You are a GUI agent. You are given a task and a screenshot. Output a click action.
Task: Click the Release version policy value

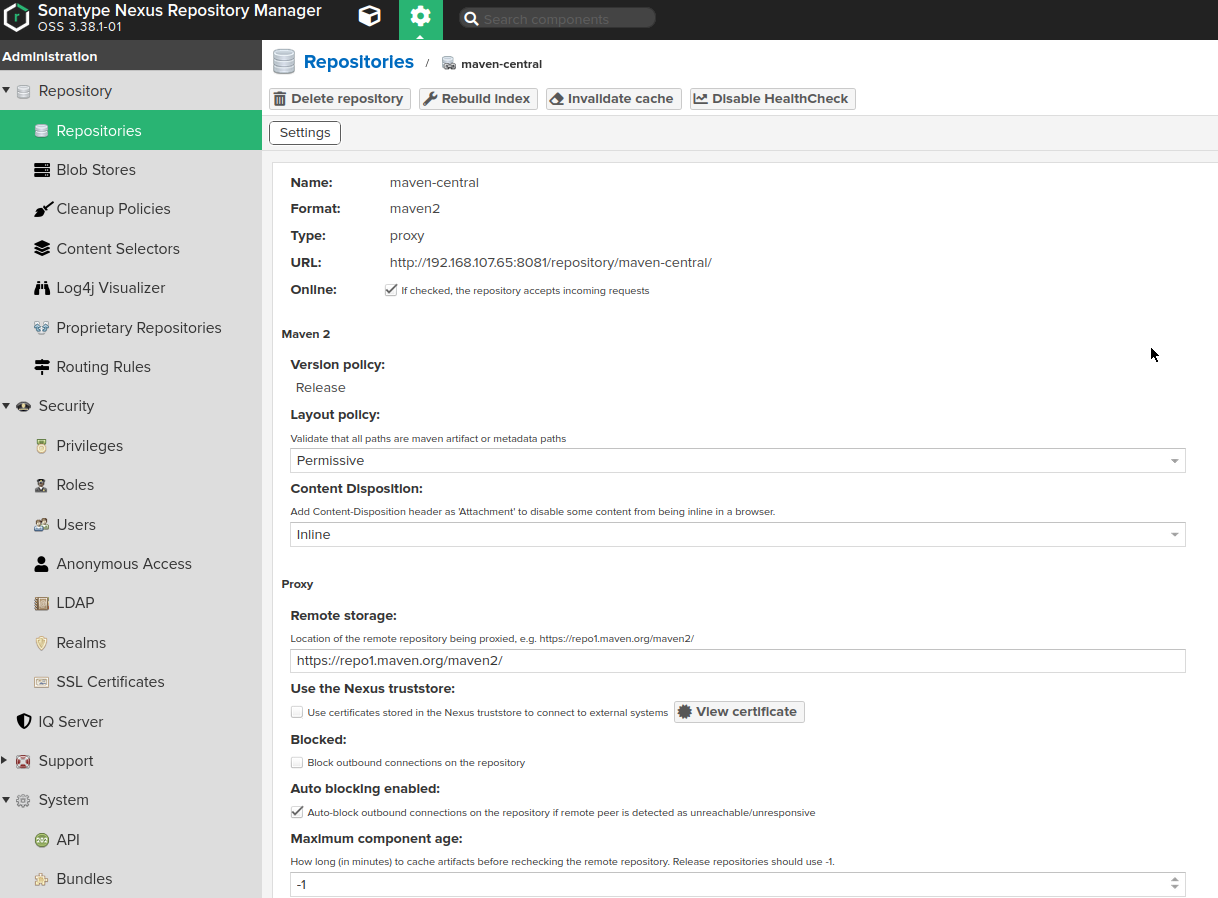(321, 388)
